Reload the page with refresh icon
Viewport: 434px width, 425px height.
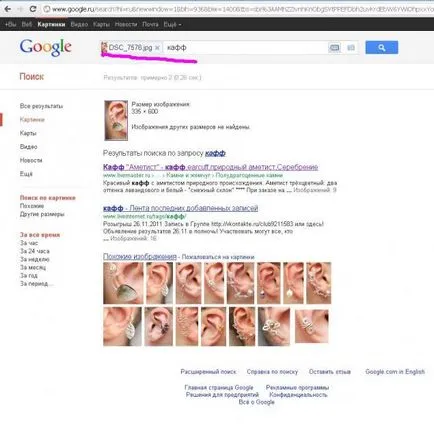(33, 9)
